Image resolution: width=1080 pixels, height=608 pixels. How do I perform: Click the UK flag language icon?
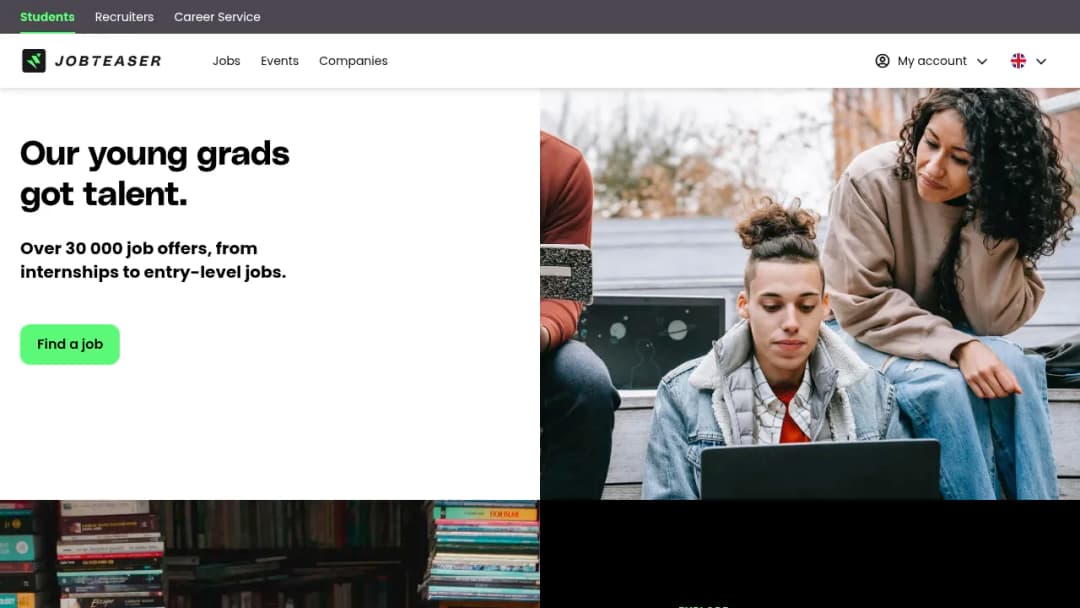[1018, 61]
